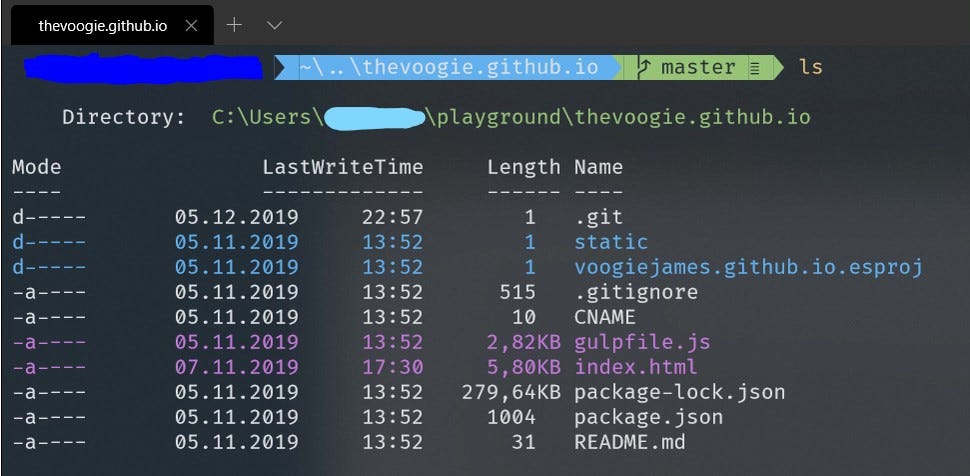The height and width of the screenshot is (476, 970).
Task: Open the new tab profile dropdown
Action: click(x=274, y=25)
